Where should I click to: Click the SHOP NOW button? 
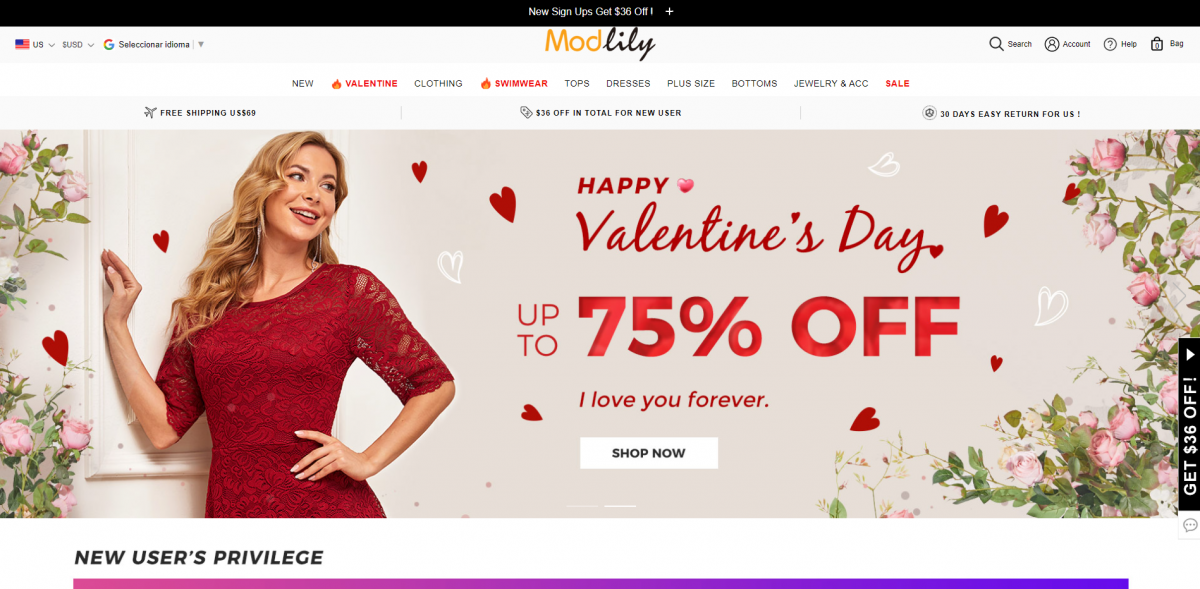(649, 453)
